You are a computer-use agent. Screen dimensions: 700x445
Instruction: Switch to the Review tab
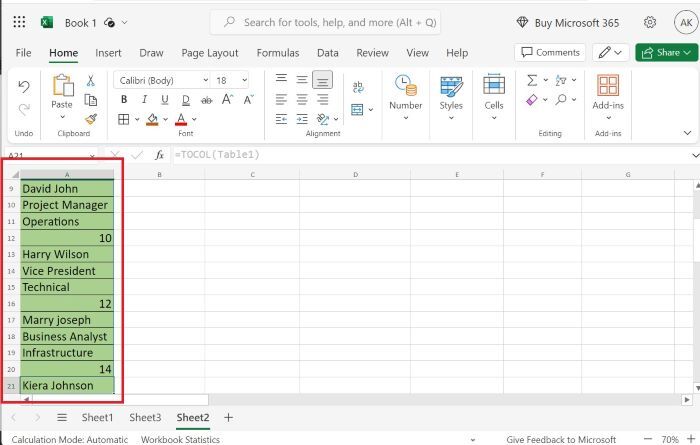pyautogui.click(x=372, y=53)
